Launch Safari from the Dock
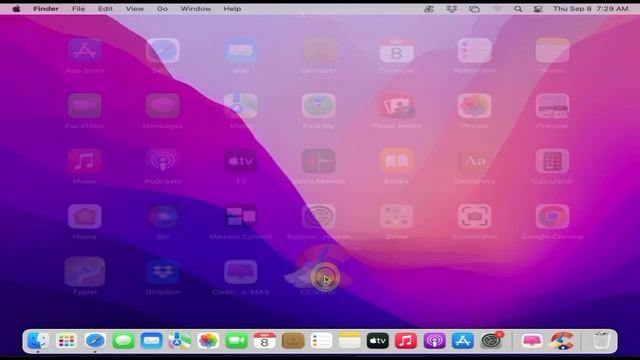 pos(95,340)
